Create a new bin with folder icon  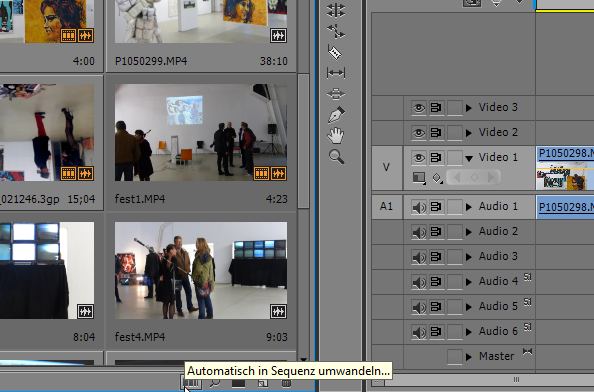pyautogui.click(x=238, y=383)
